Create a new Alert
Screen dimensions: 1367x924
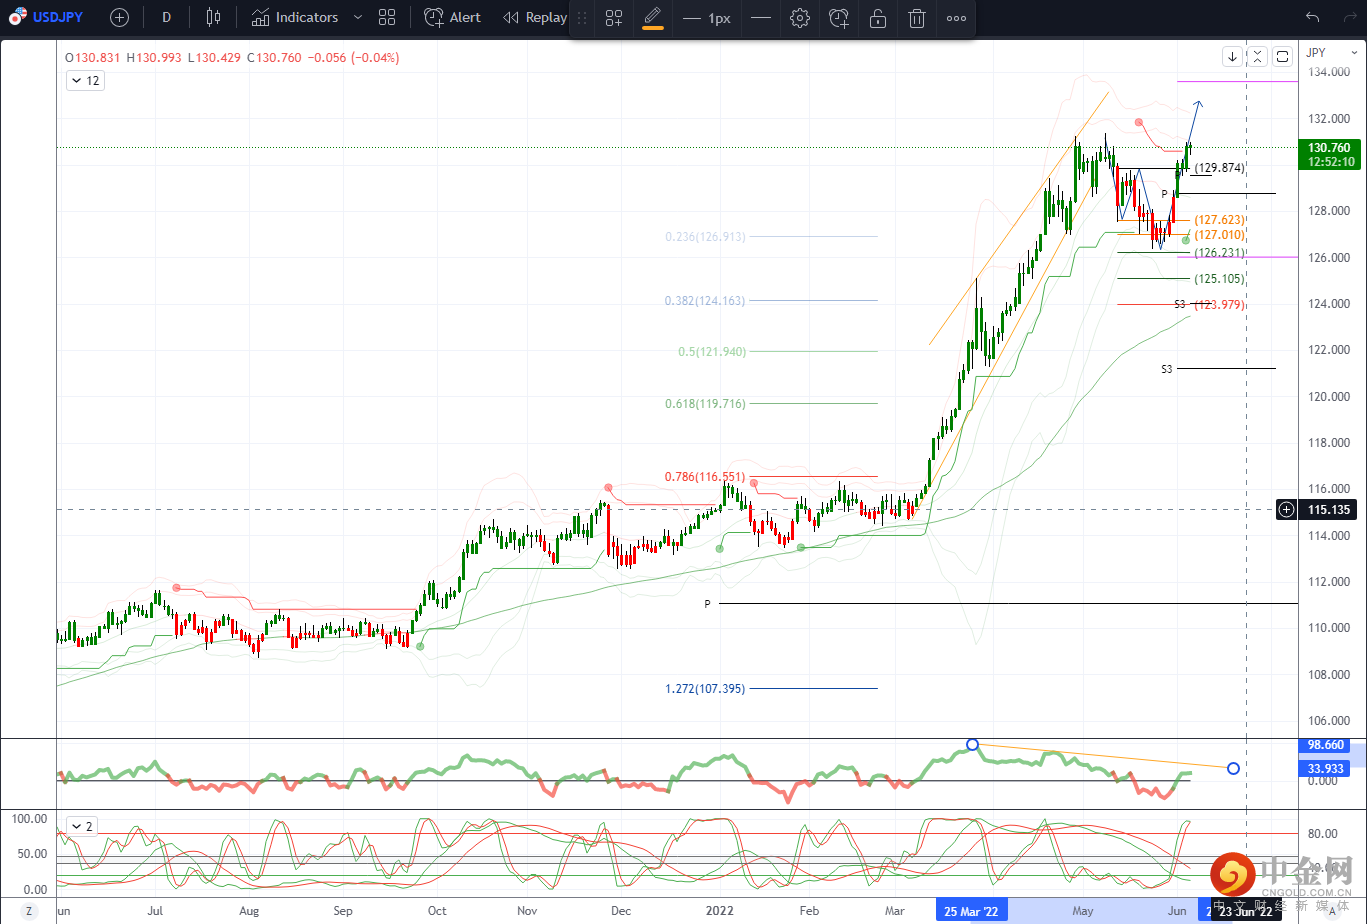click(x=452, y=17)
